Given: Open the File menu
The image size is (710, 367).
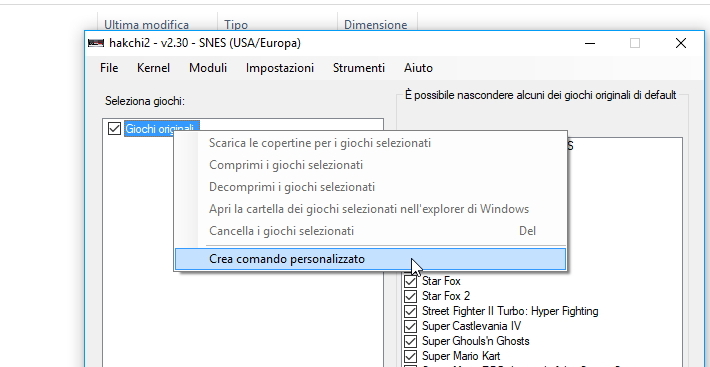Looking at the screenshot, I should pos(109,68).
